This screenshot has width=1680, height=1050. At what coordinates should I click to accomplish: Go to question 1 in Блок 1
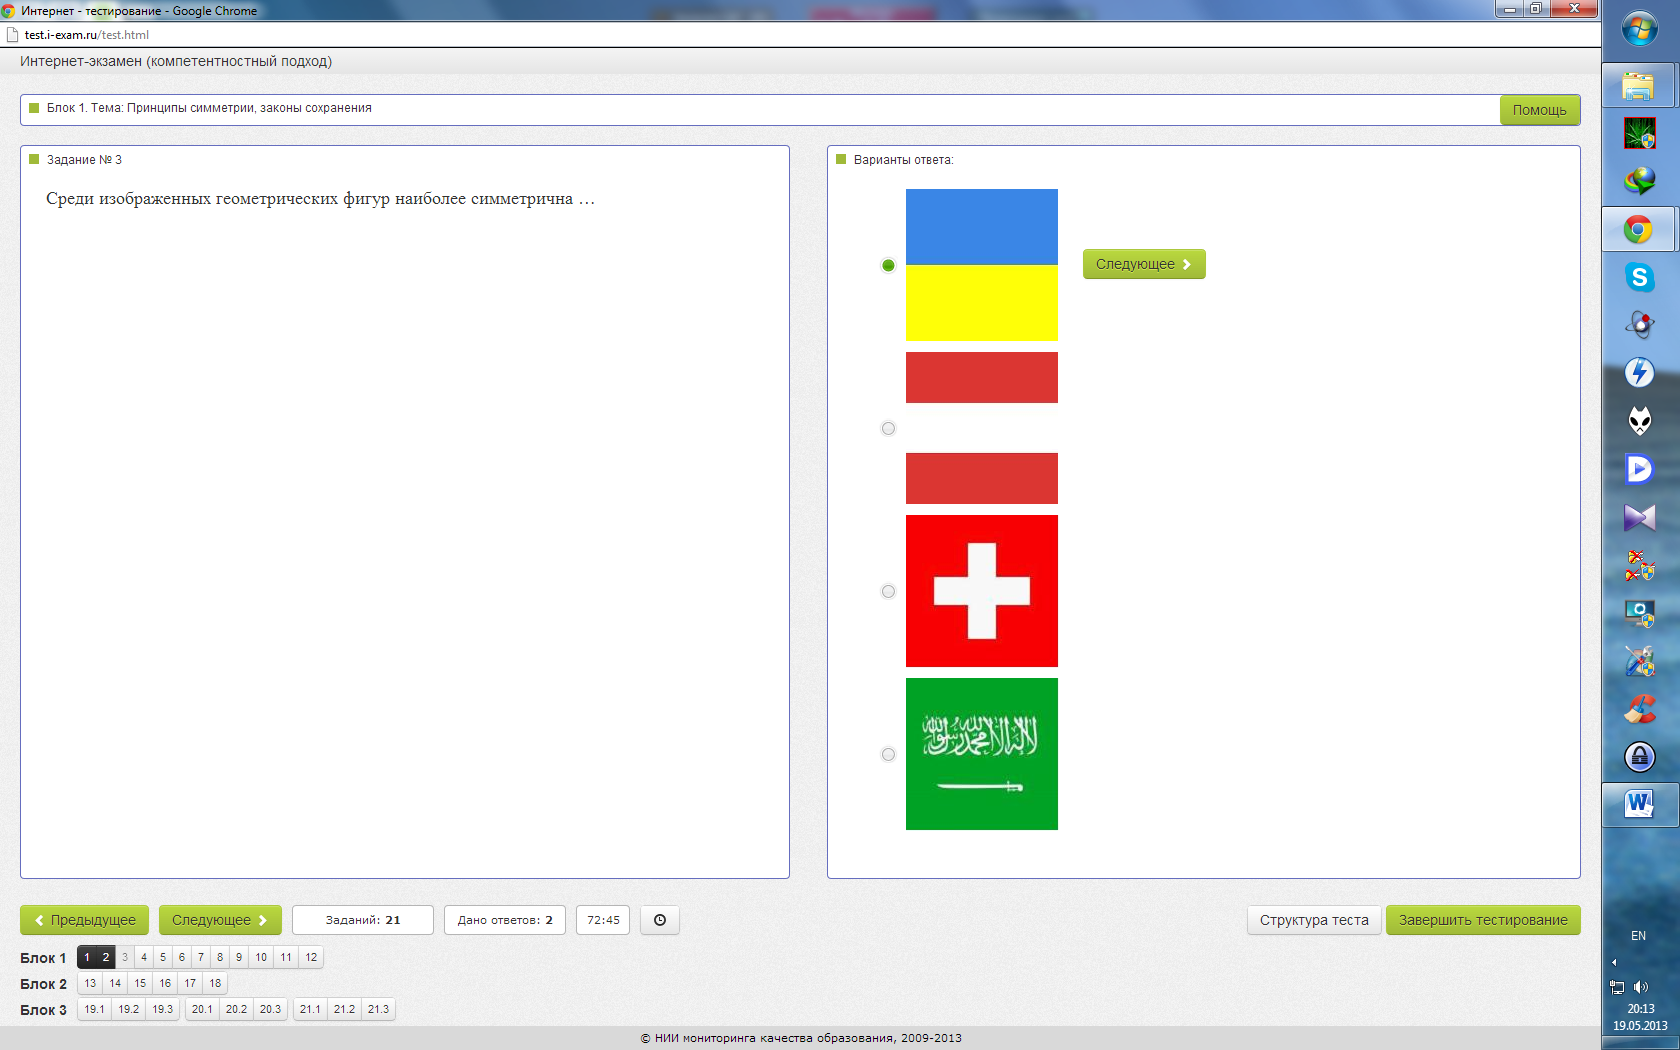point(87,957)
